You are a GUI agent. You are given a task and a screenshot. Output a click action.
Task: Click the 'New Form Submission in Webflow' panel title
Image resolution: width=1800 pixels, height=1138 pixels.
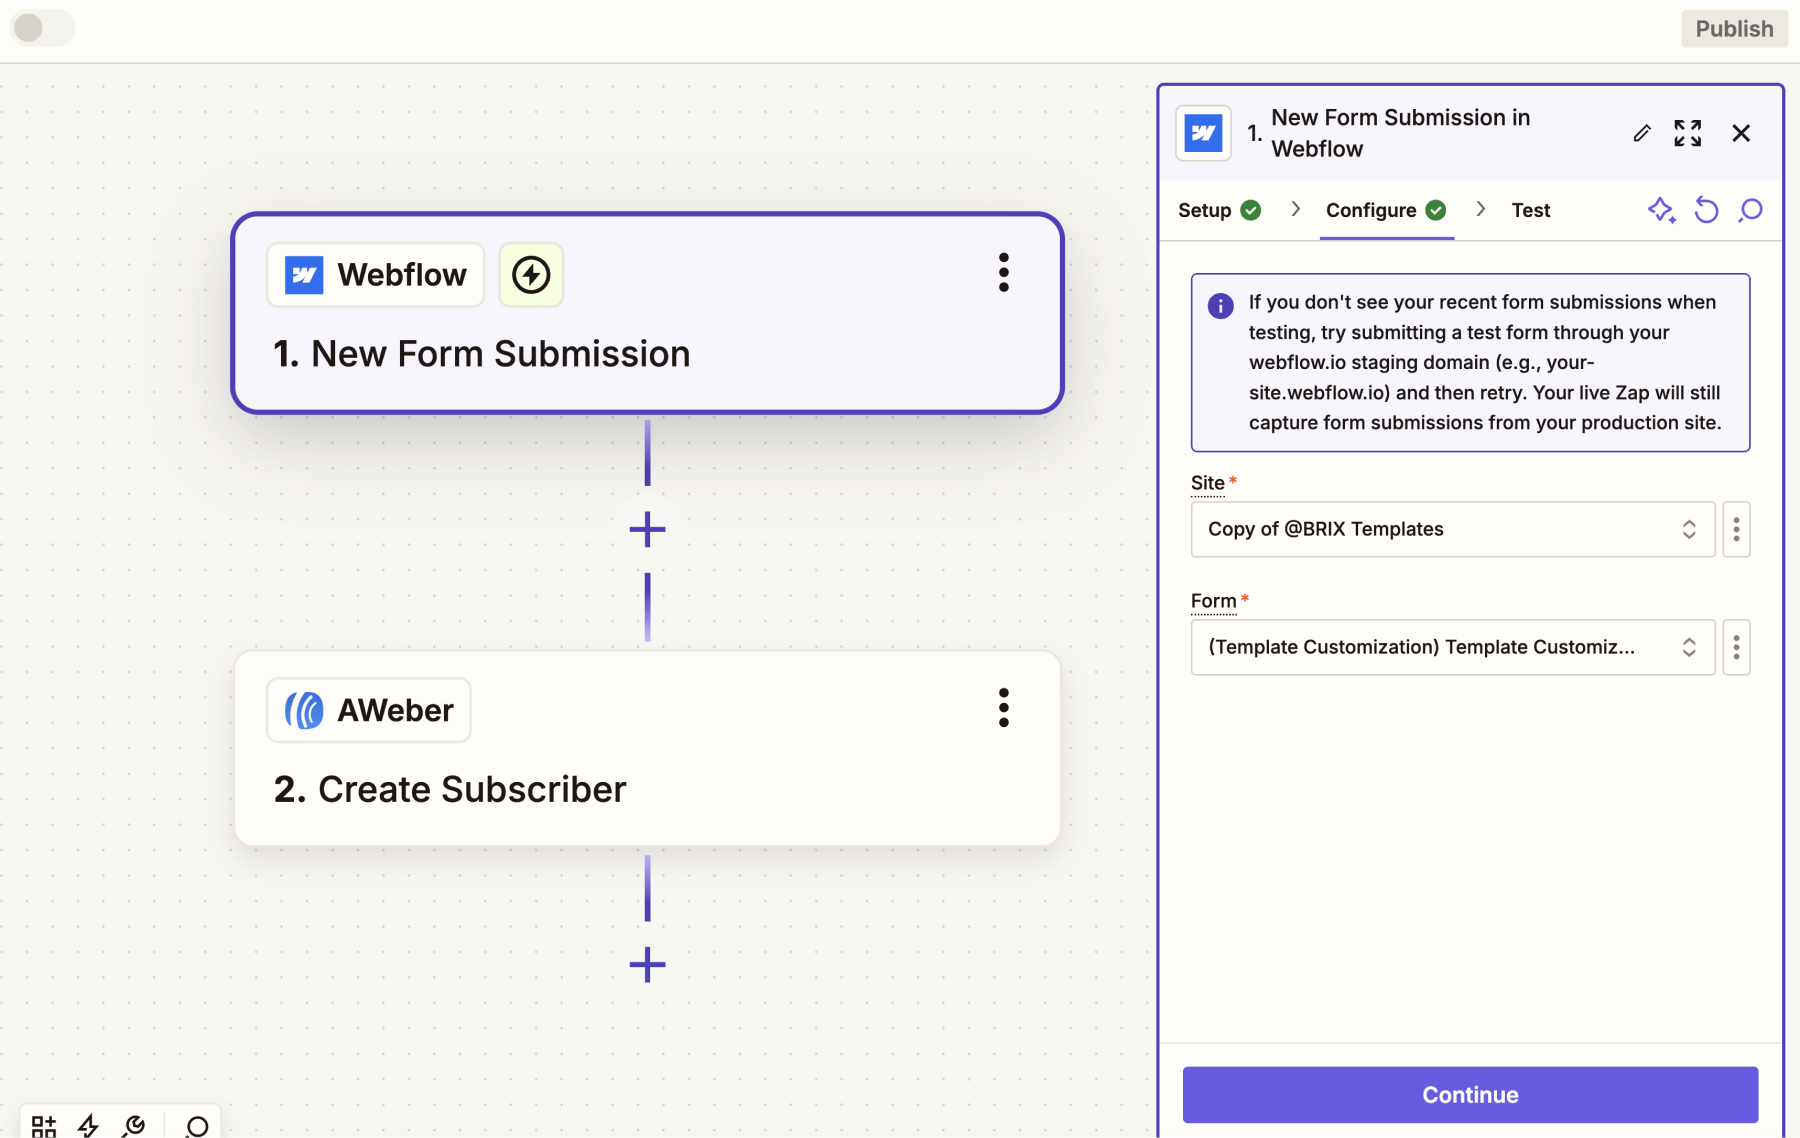[1400, 133]
